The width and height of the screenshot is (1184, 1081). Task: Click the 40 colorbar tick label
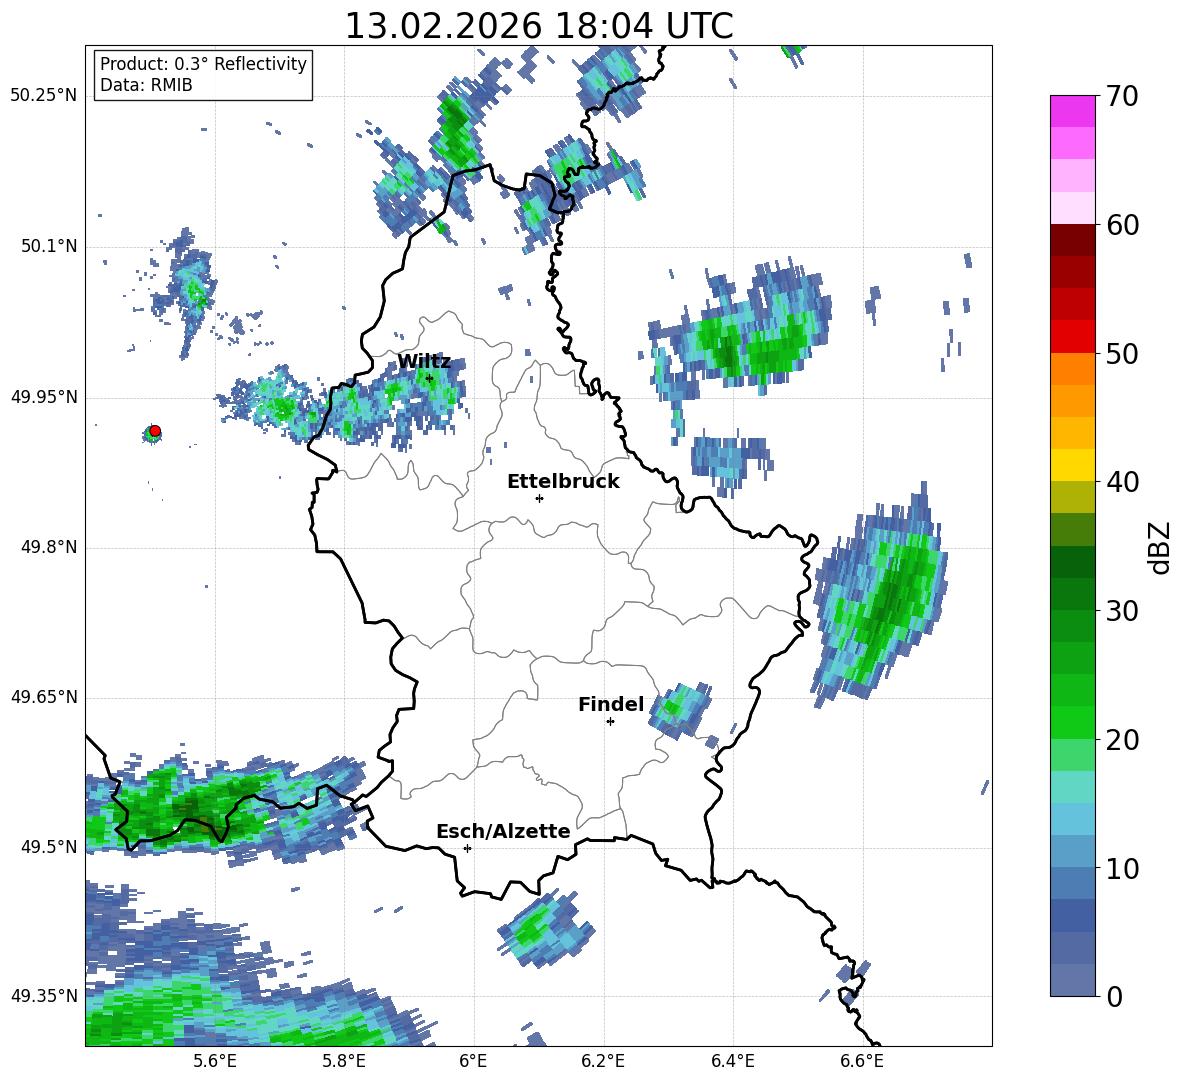[x=1122, y=482]
